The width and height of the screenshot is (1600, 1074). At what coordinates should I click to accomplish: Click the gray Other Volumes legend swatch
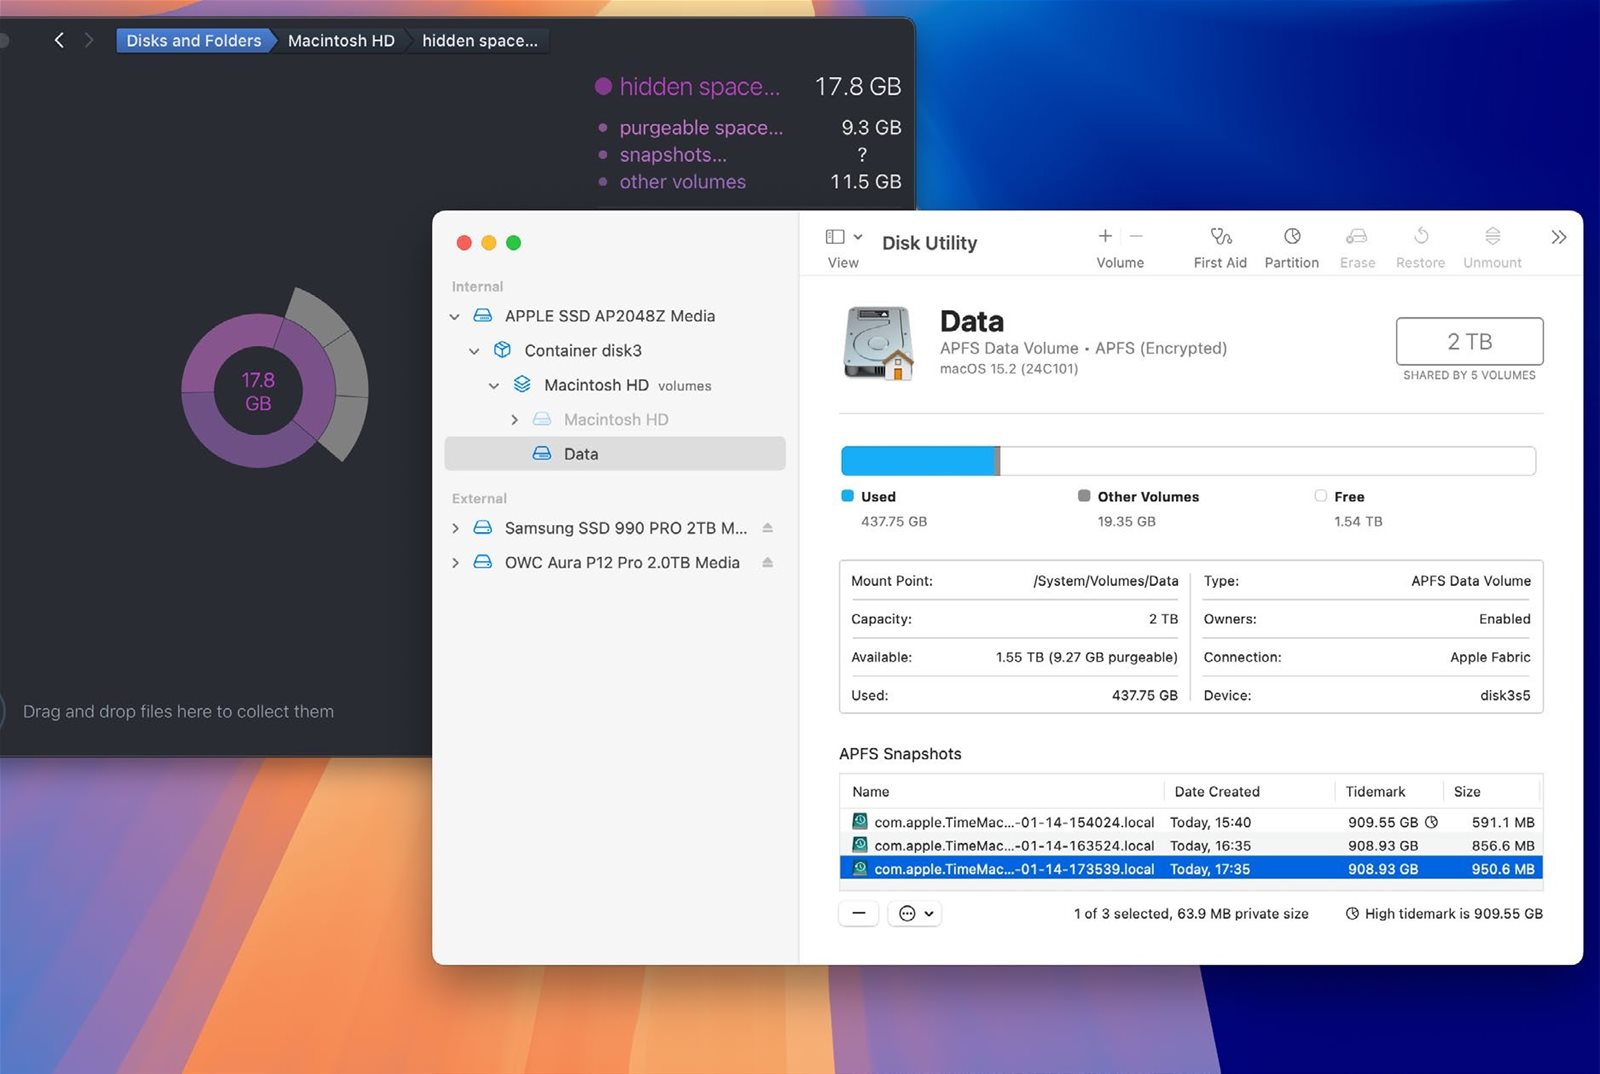pos(1084,496)
